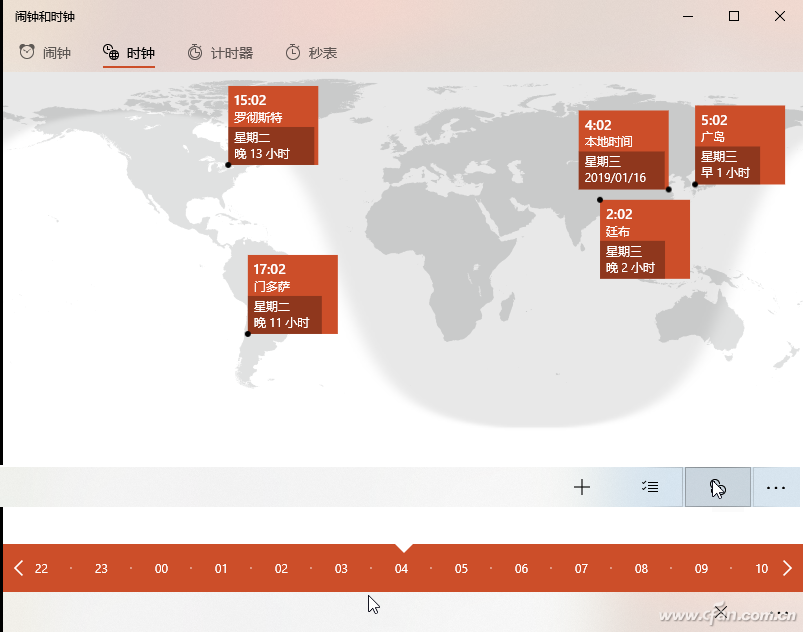
Task: Switch to the 计时器 timer tab
Action: click(x=220, y=53)
